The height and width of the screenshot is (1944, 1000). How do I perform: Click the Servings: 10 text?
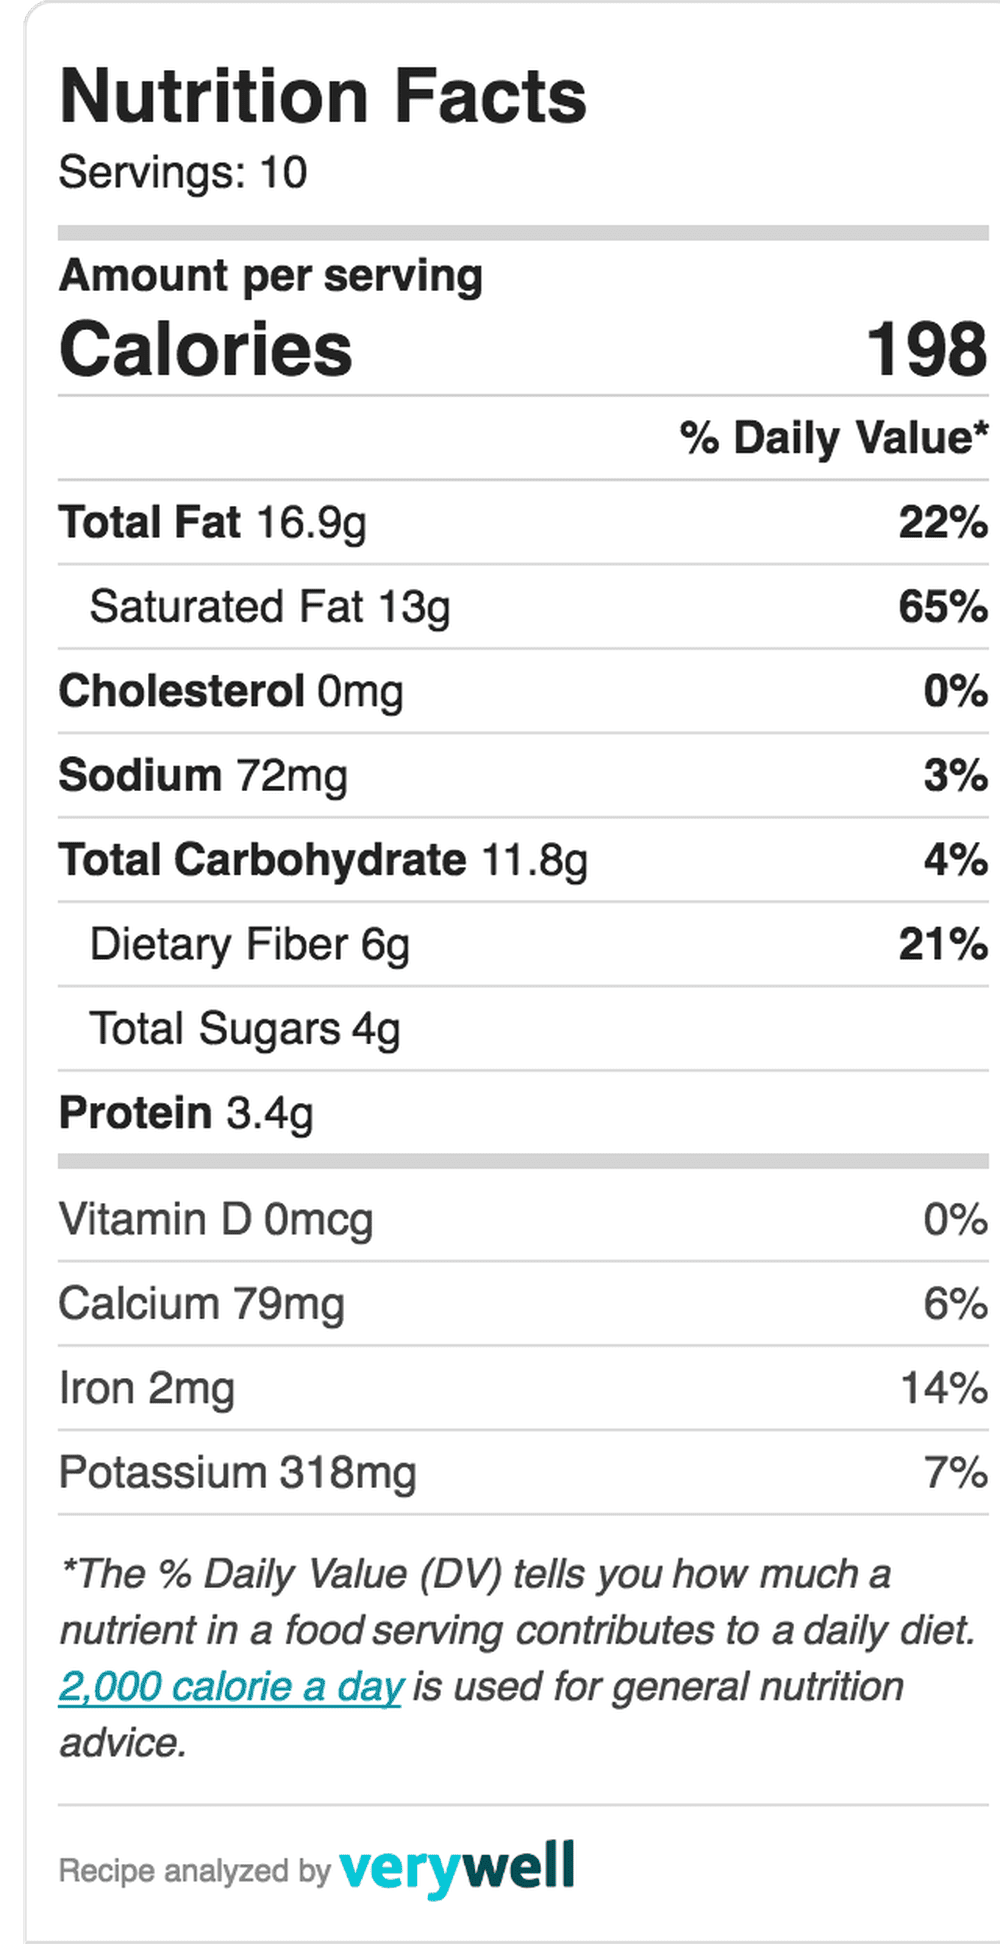click(183, 172)
